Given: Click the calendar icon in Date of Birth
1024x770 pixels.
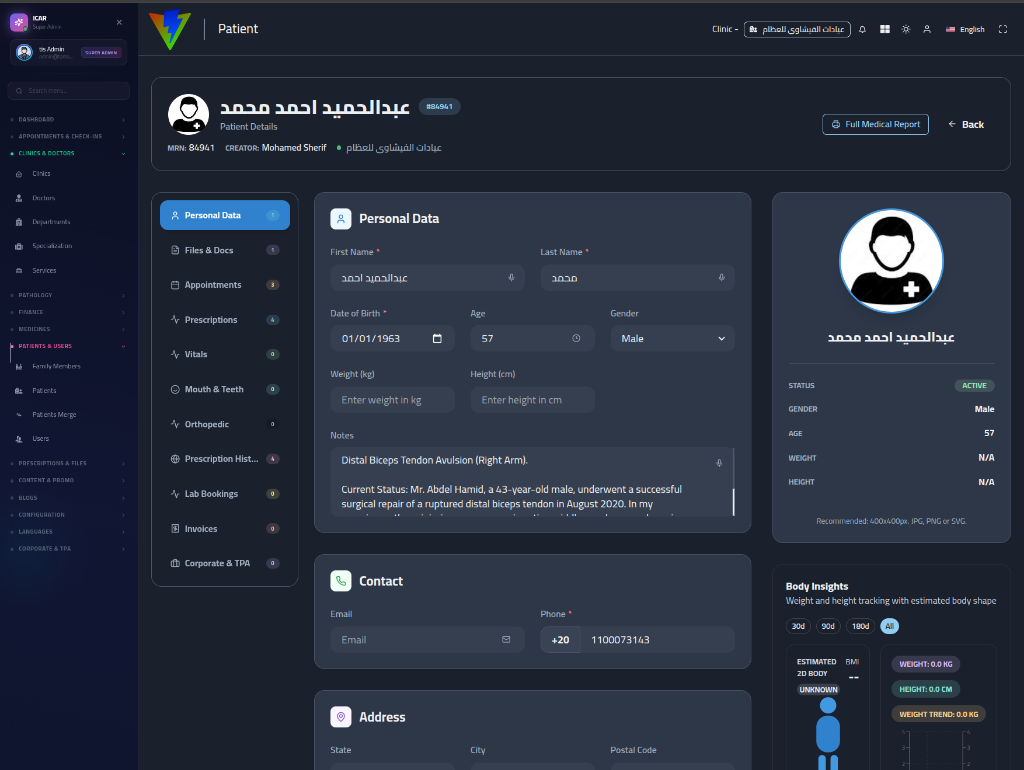Looking at the screenshot, I should pos(437,338).
